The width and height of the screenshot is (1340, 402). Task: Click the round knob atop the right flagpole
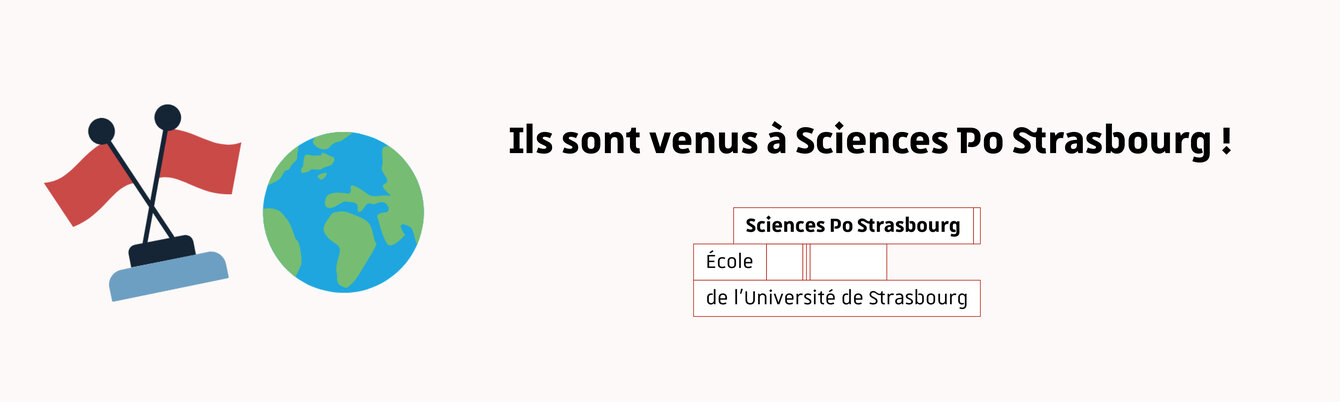(x=167, y=117)
